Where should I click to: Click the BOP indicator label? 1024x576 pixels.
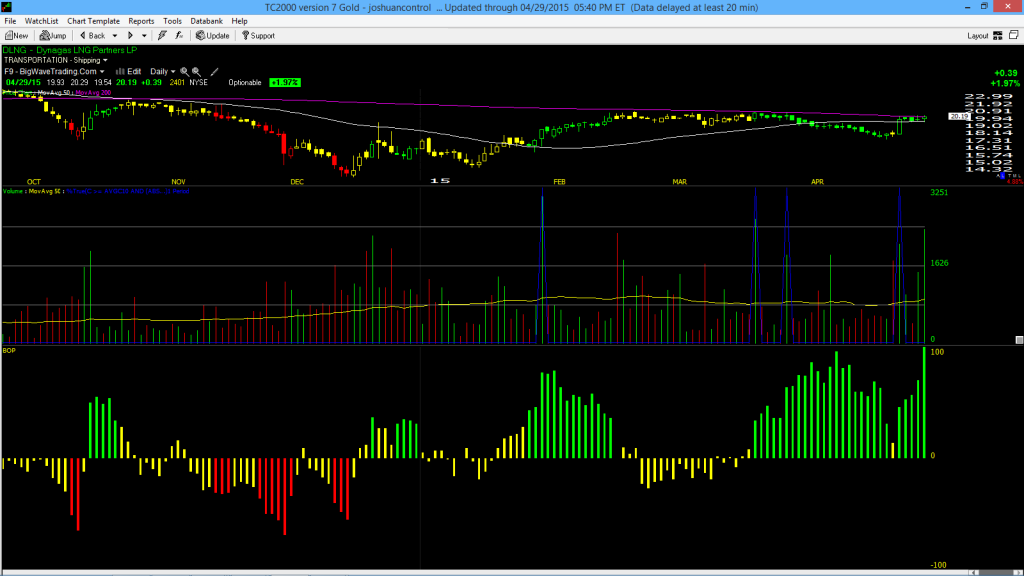tap(9, 351)
